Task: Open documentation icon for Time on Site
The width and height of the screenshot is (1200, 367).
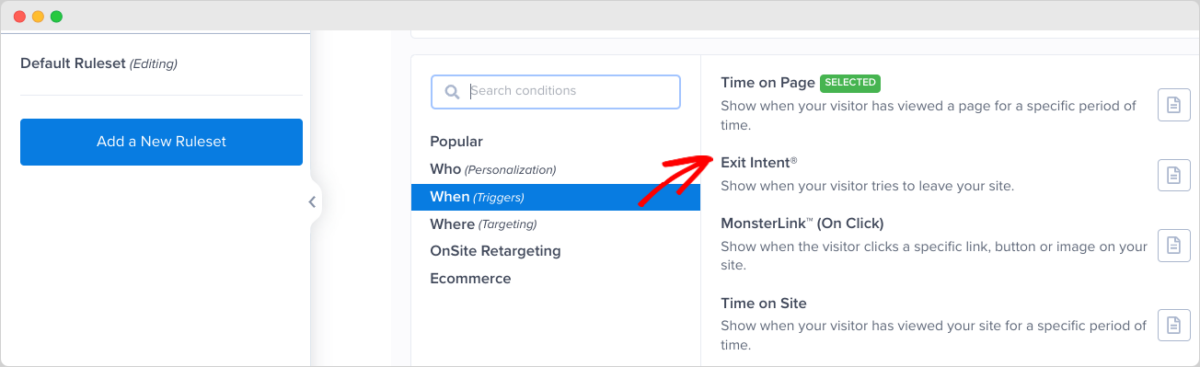Action: point(1174,325)
